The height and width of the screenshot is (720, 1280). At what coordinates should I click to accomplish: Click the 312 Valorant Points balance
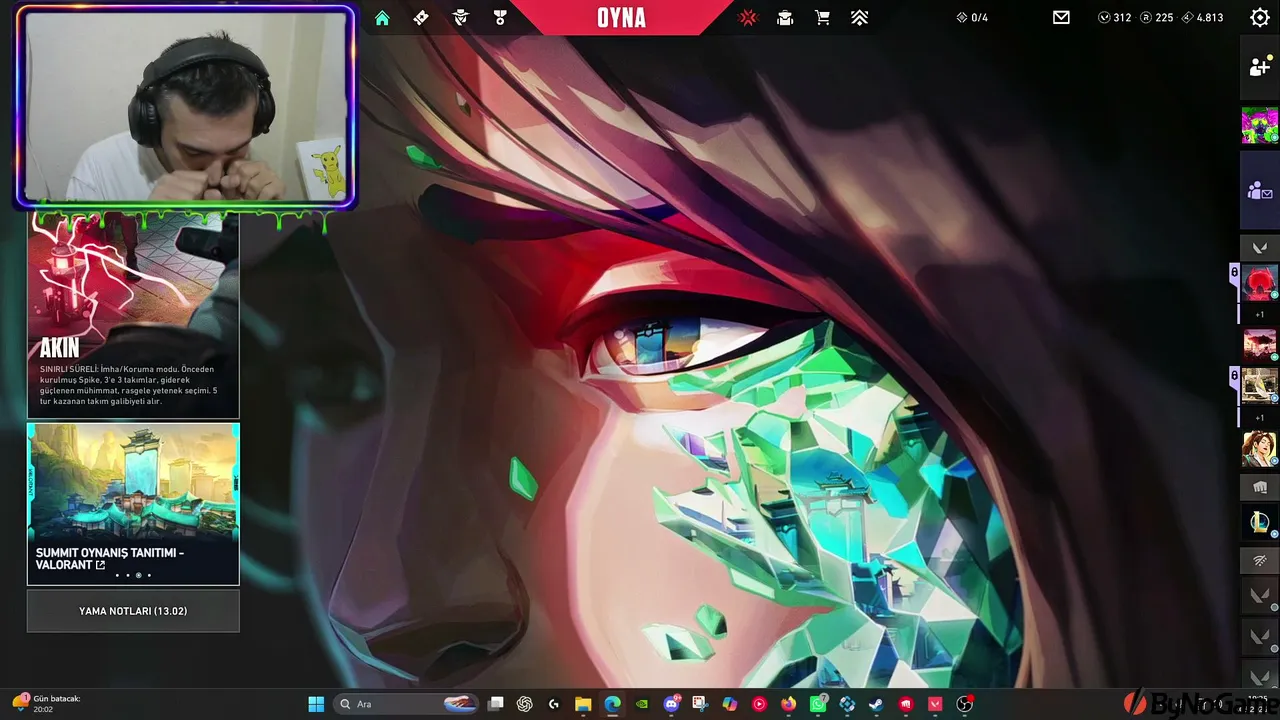[x=1114, y=17]
